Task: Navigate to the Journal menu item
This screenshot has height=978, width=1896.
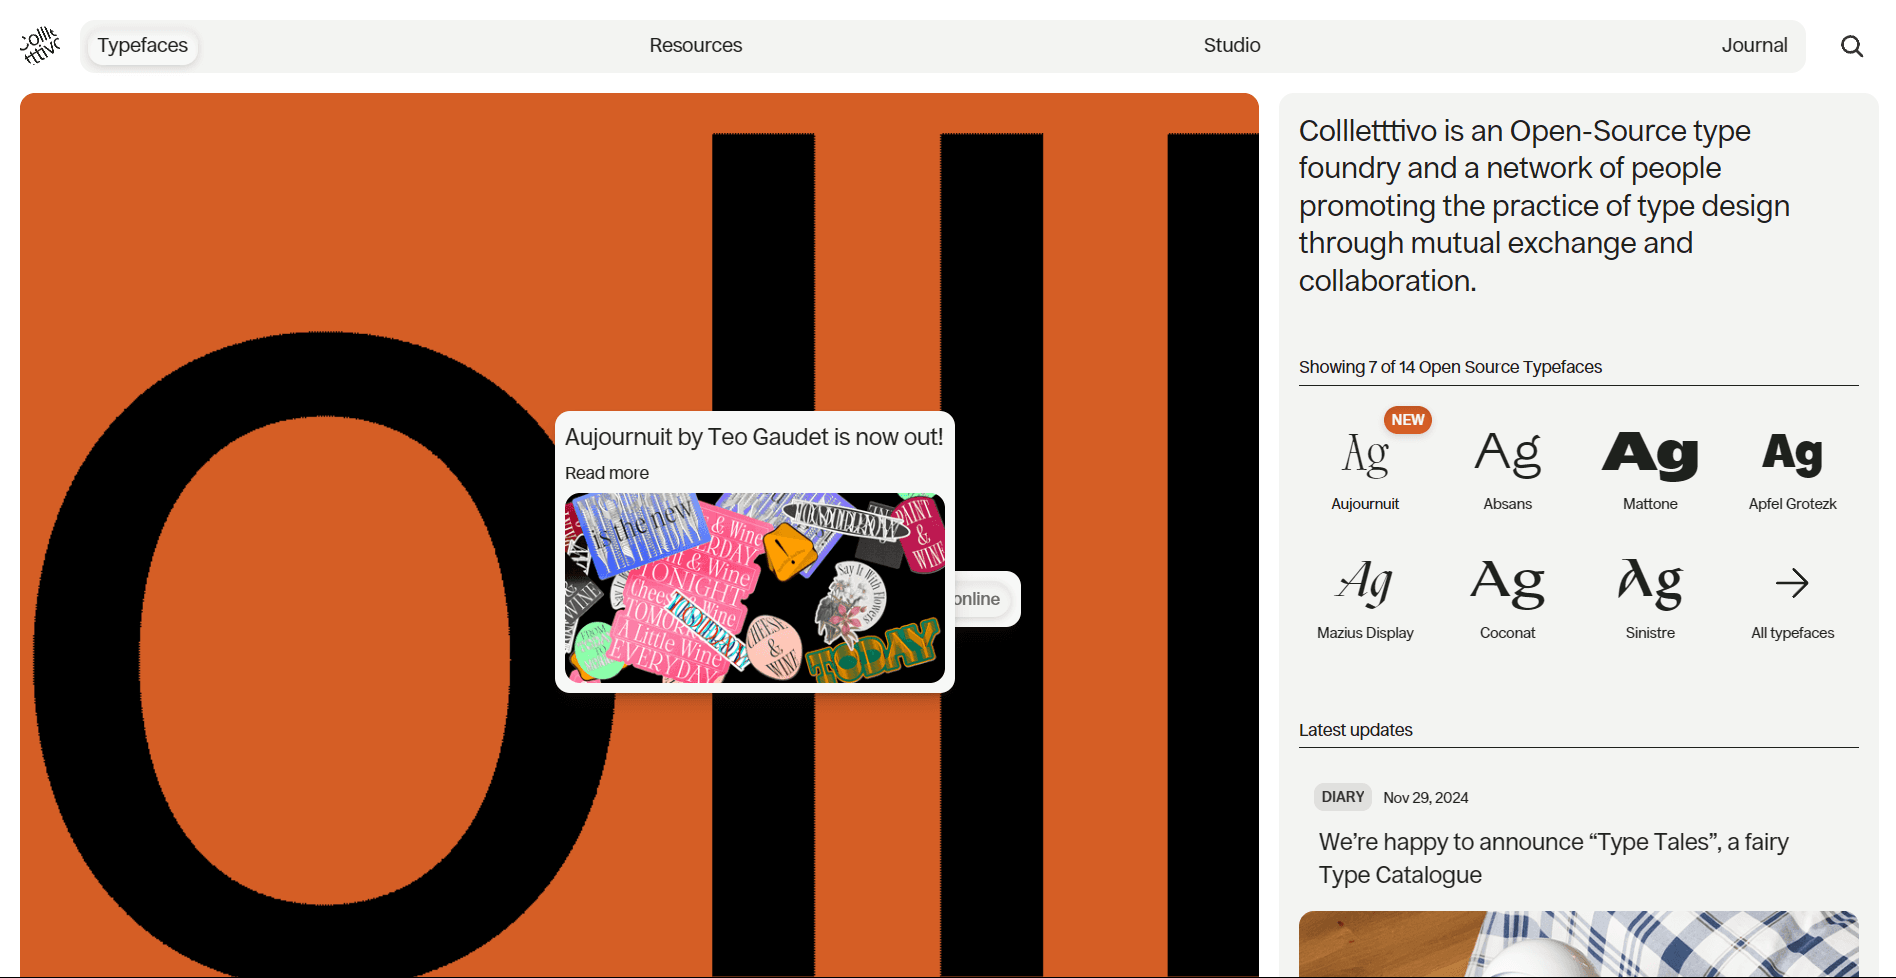Action: (x=1753, y=46)
